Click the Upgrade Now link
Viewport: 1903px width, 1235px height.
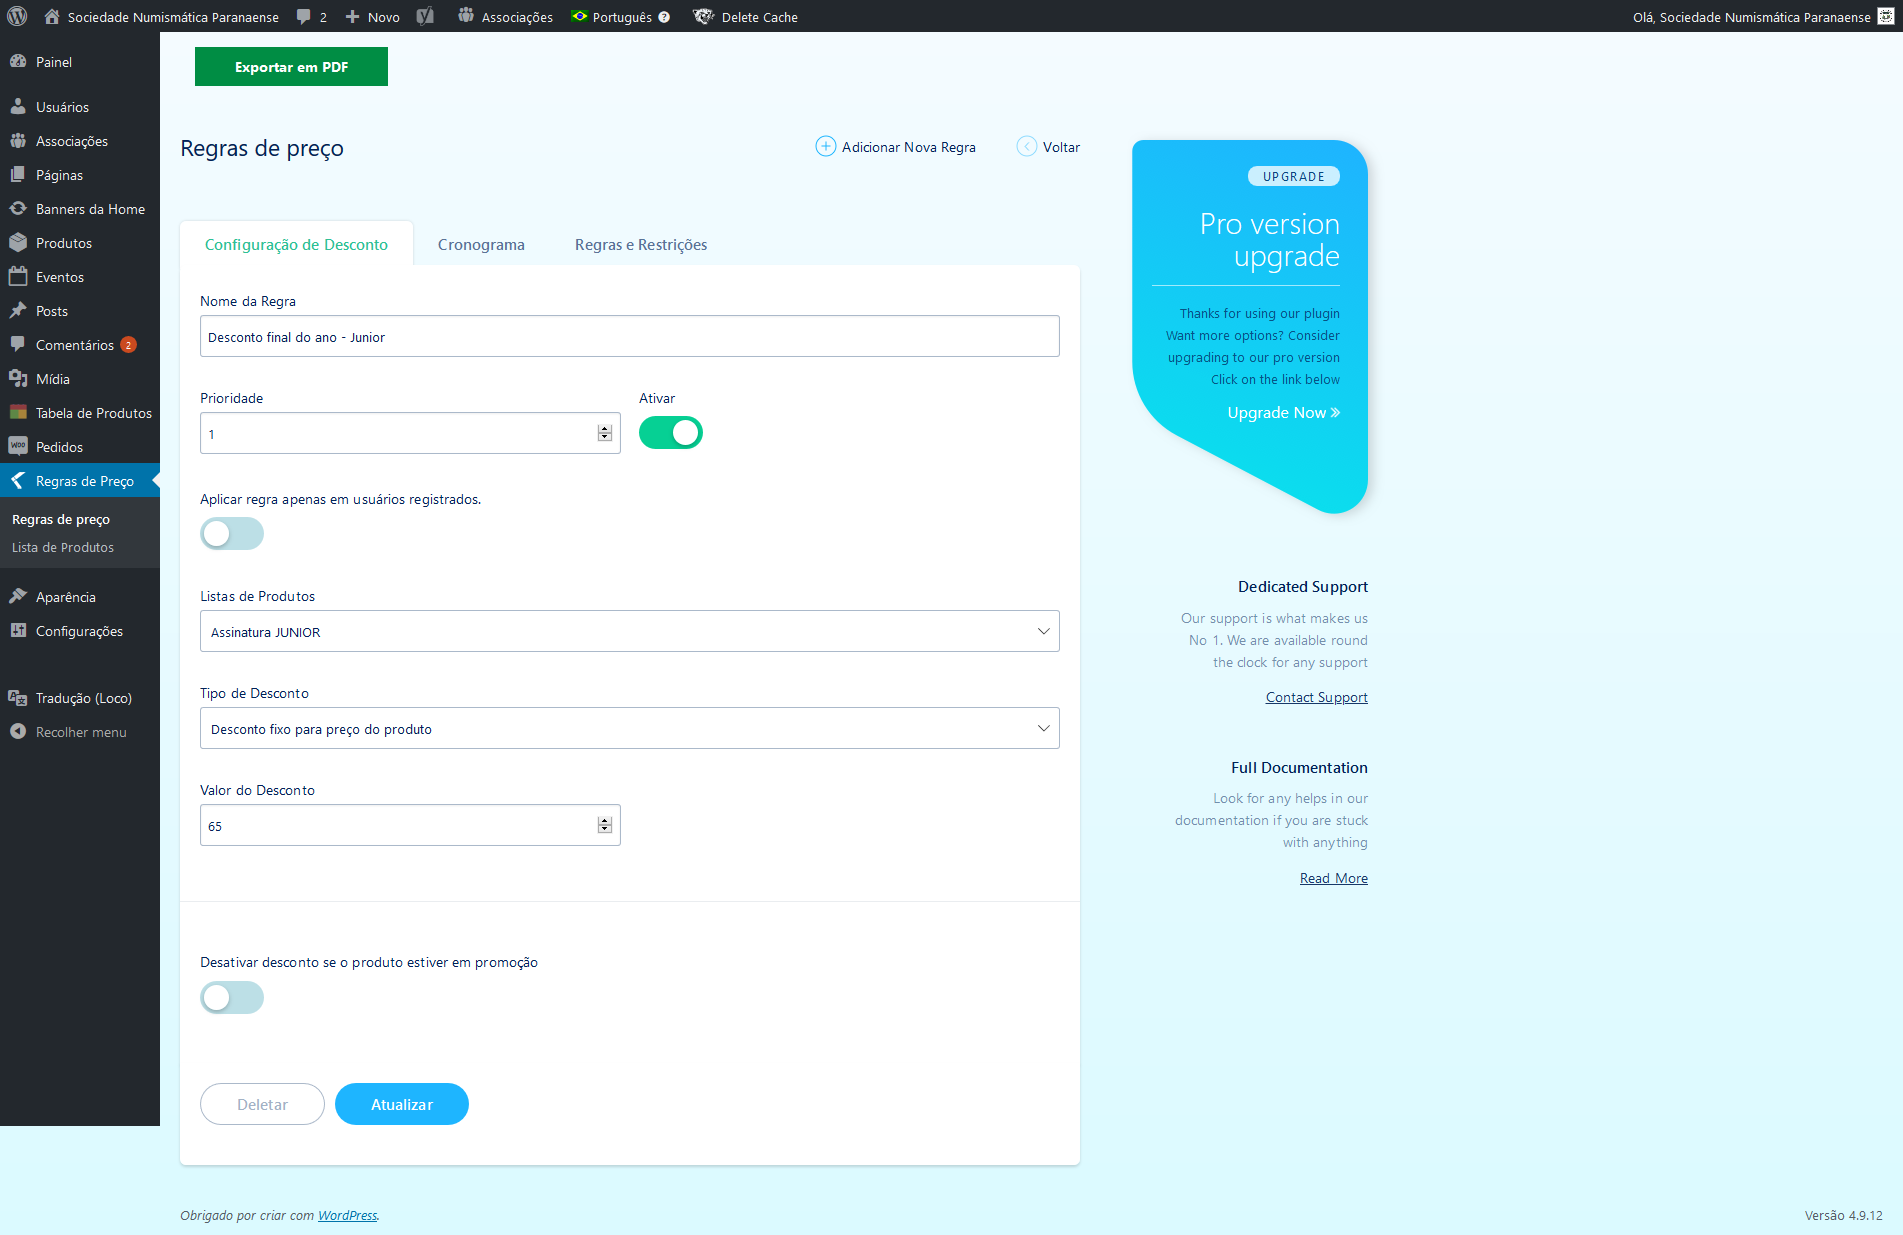[1284, 412]
